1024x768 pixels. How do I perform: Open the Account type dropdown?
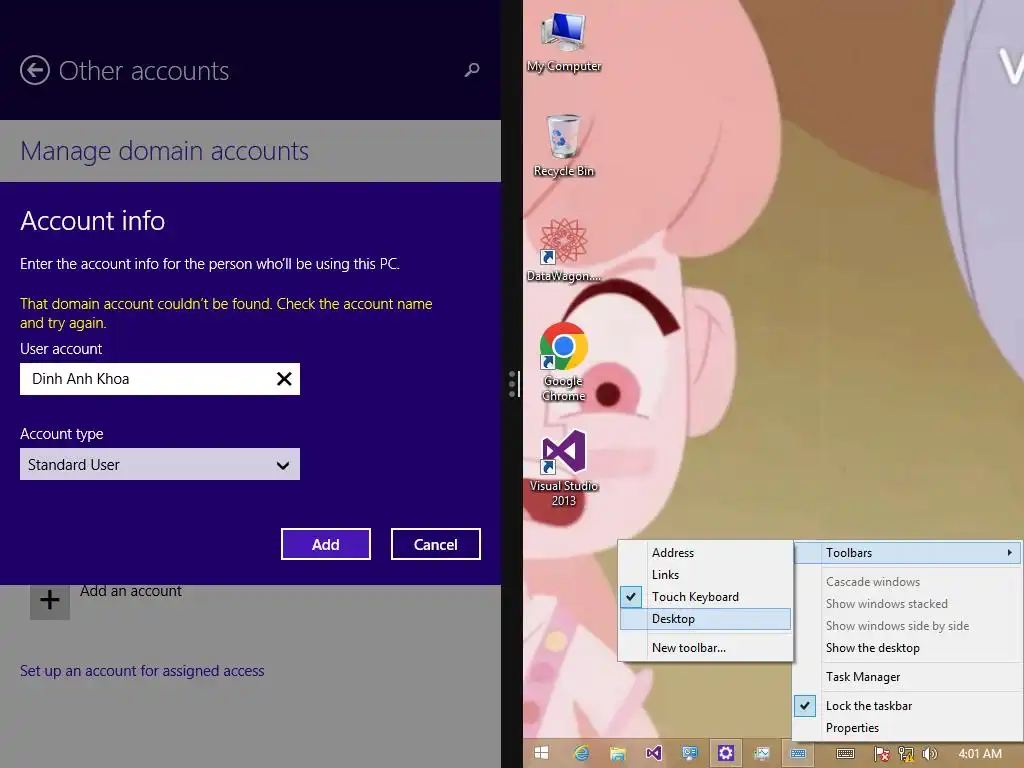tap(160, 464)
